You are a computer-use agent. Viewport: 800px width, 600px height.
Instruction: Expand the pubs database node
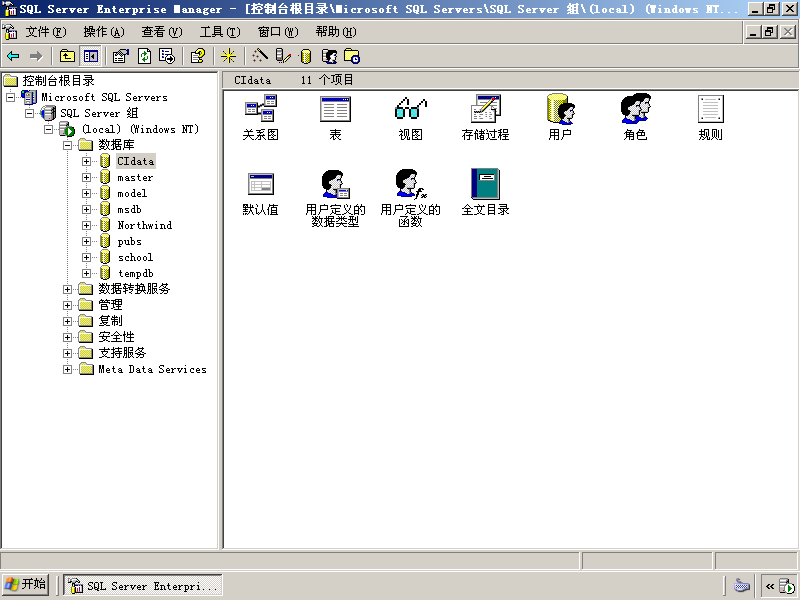(x=86, y=241)
